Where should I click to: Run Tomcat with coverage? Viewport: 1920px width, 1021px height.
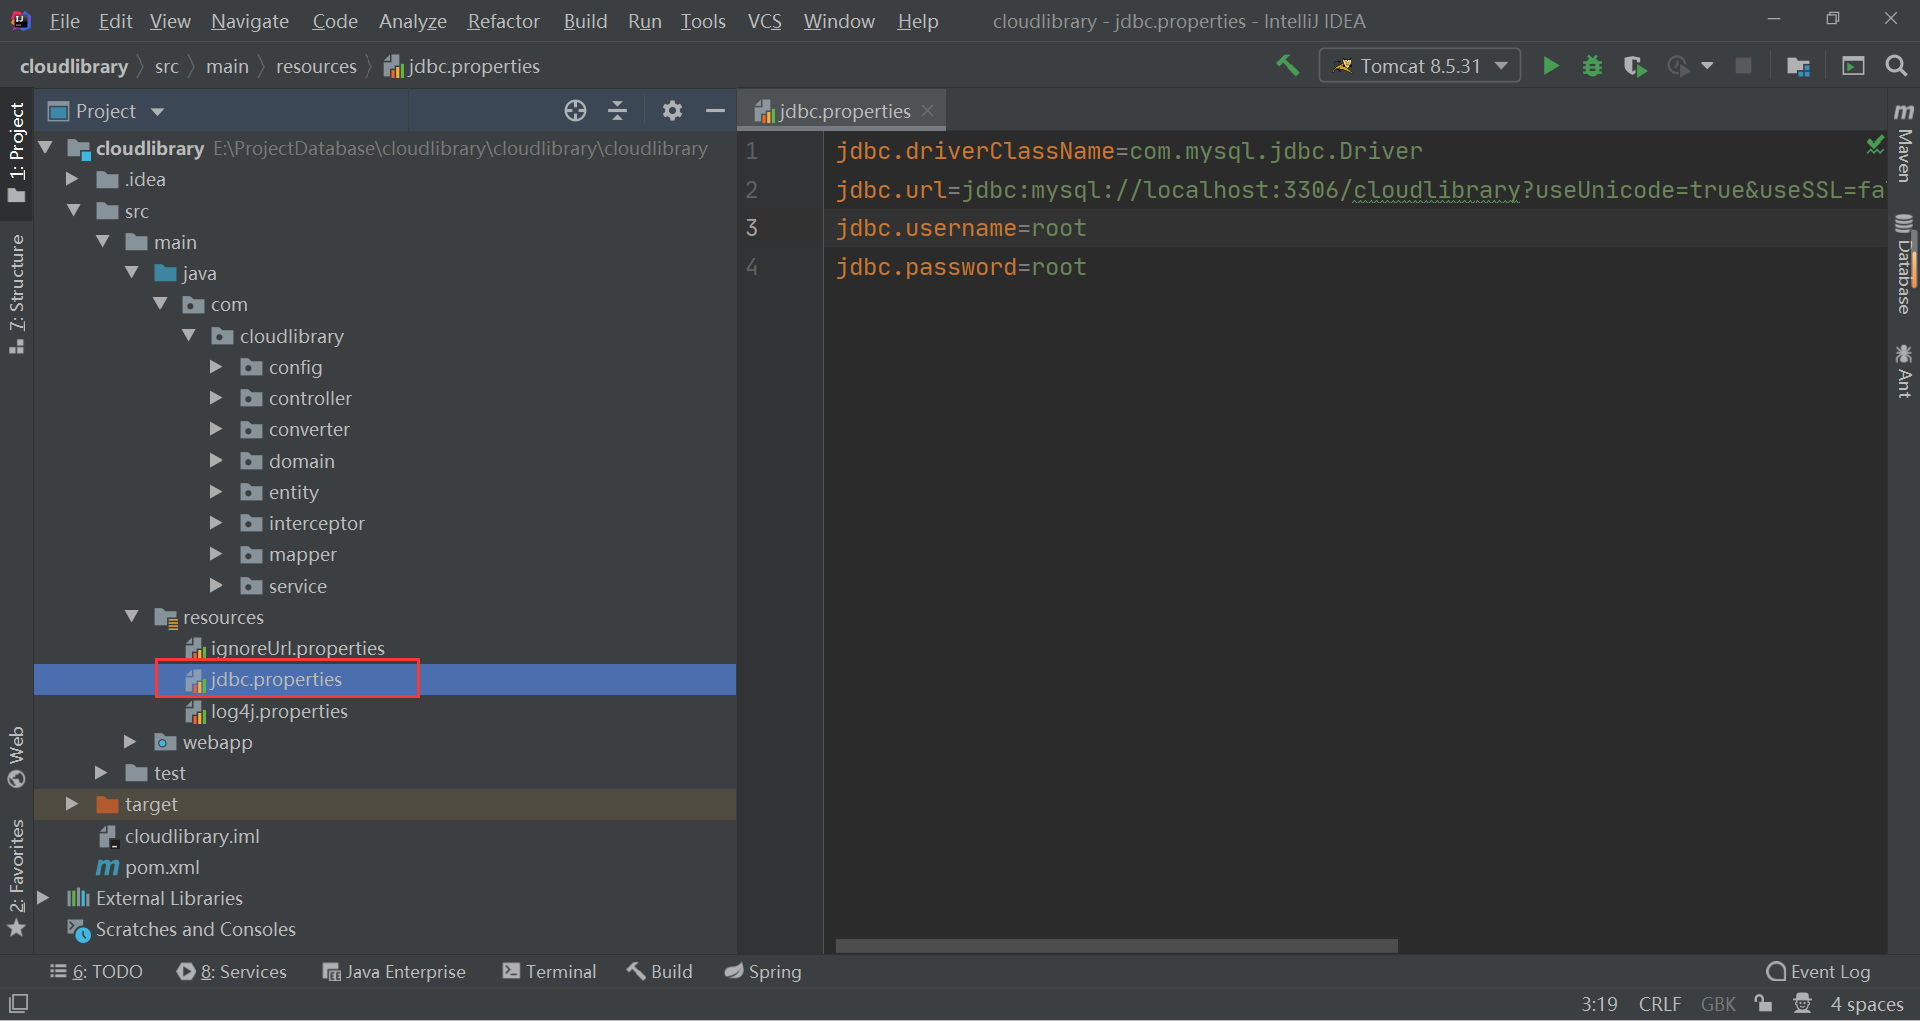(x=1634, y=65)
